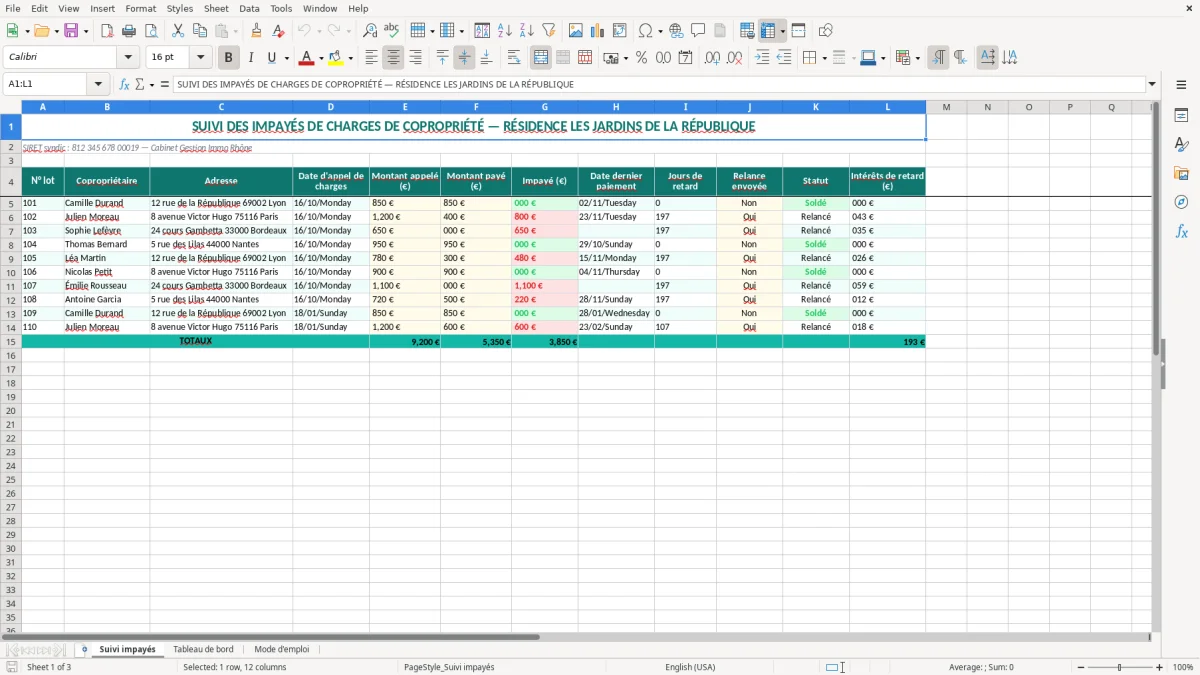Screen dimensions: 1200x675
Task: Toggle wrap text
Action: [514, 58]
